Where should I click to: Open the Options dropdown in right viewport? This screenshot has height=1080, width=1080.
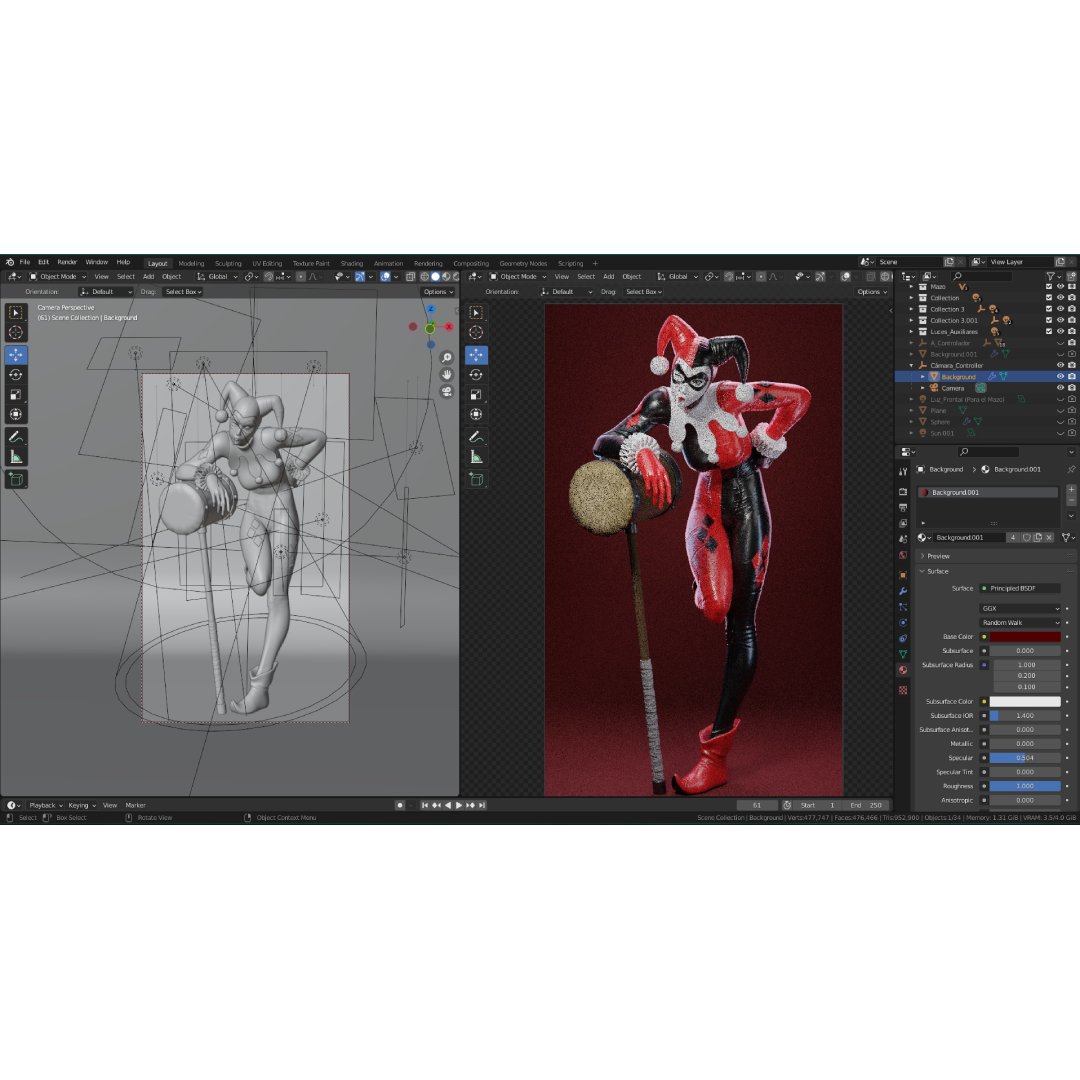[x=872, y=292]
